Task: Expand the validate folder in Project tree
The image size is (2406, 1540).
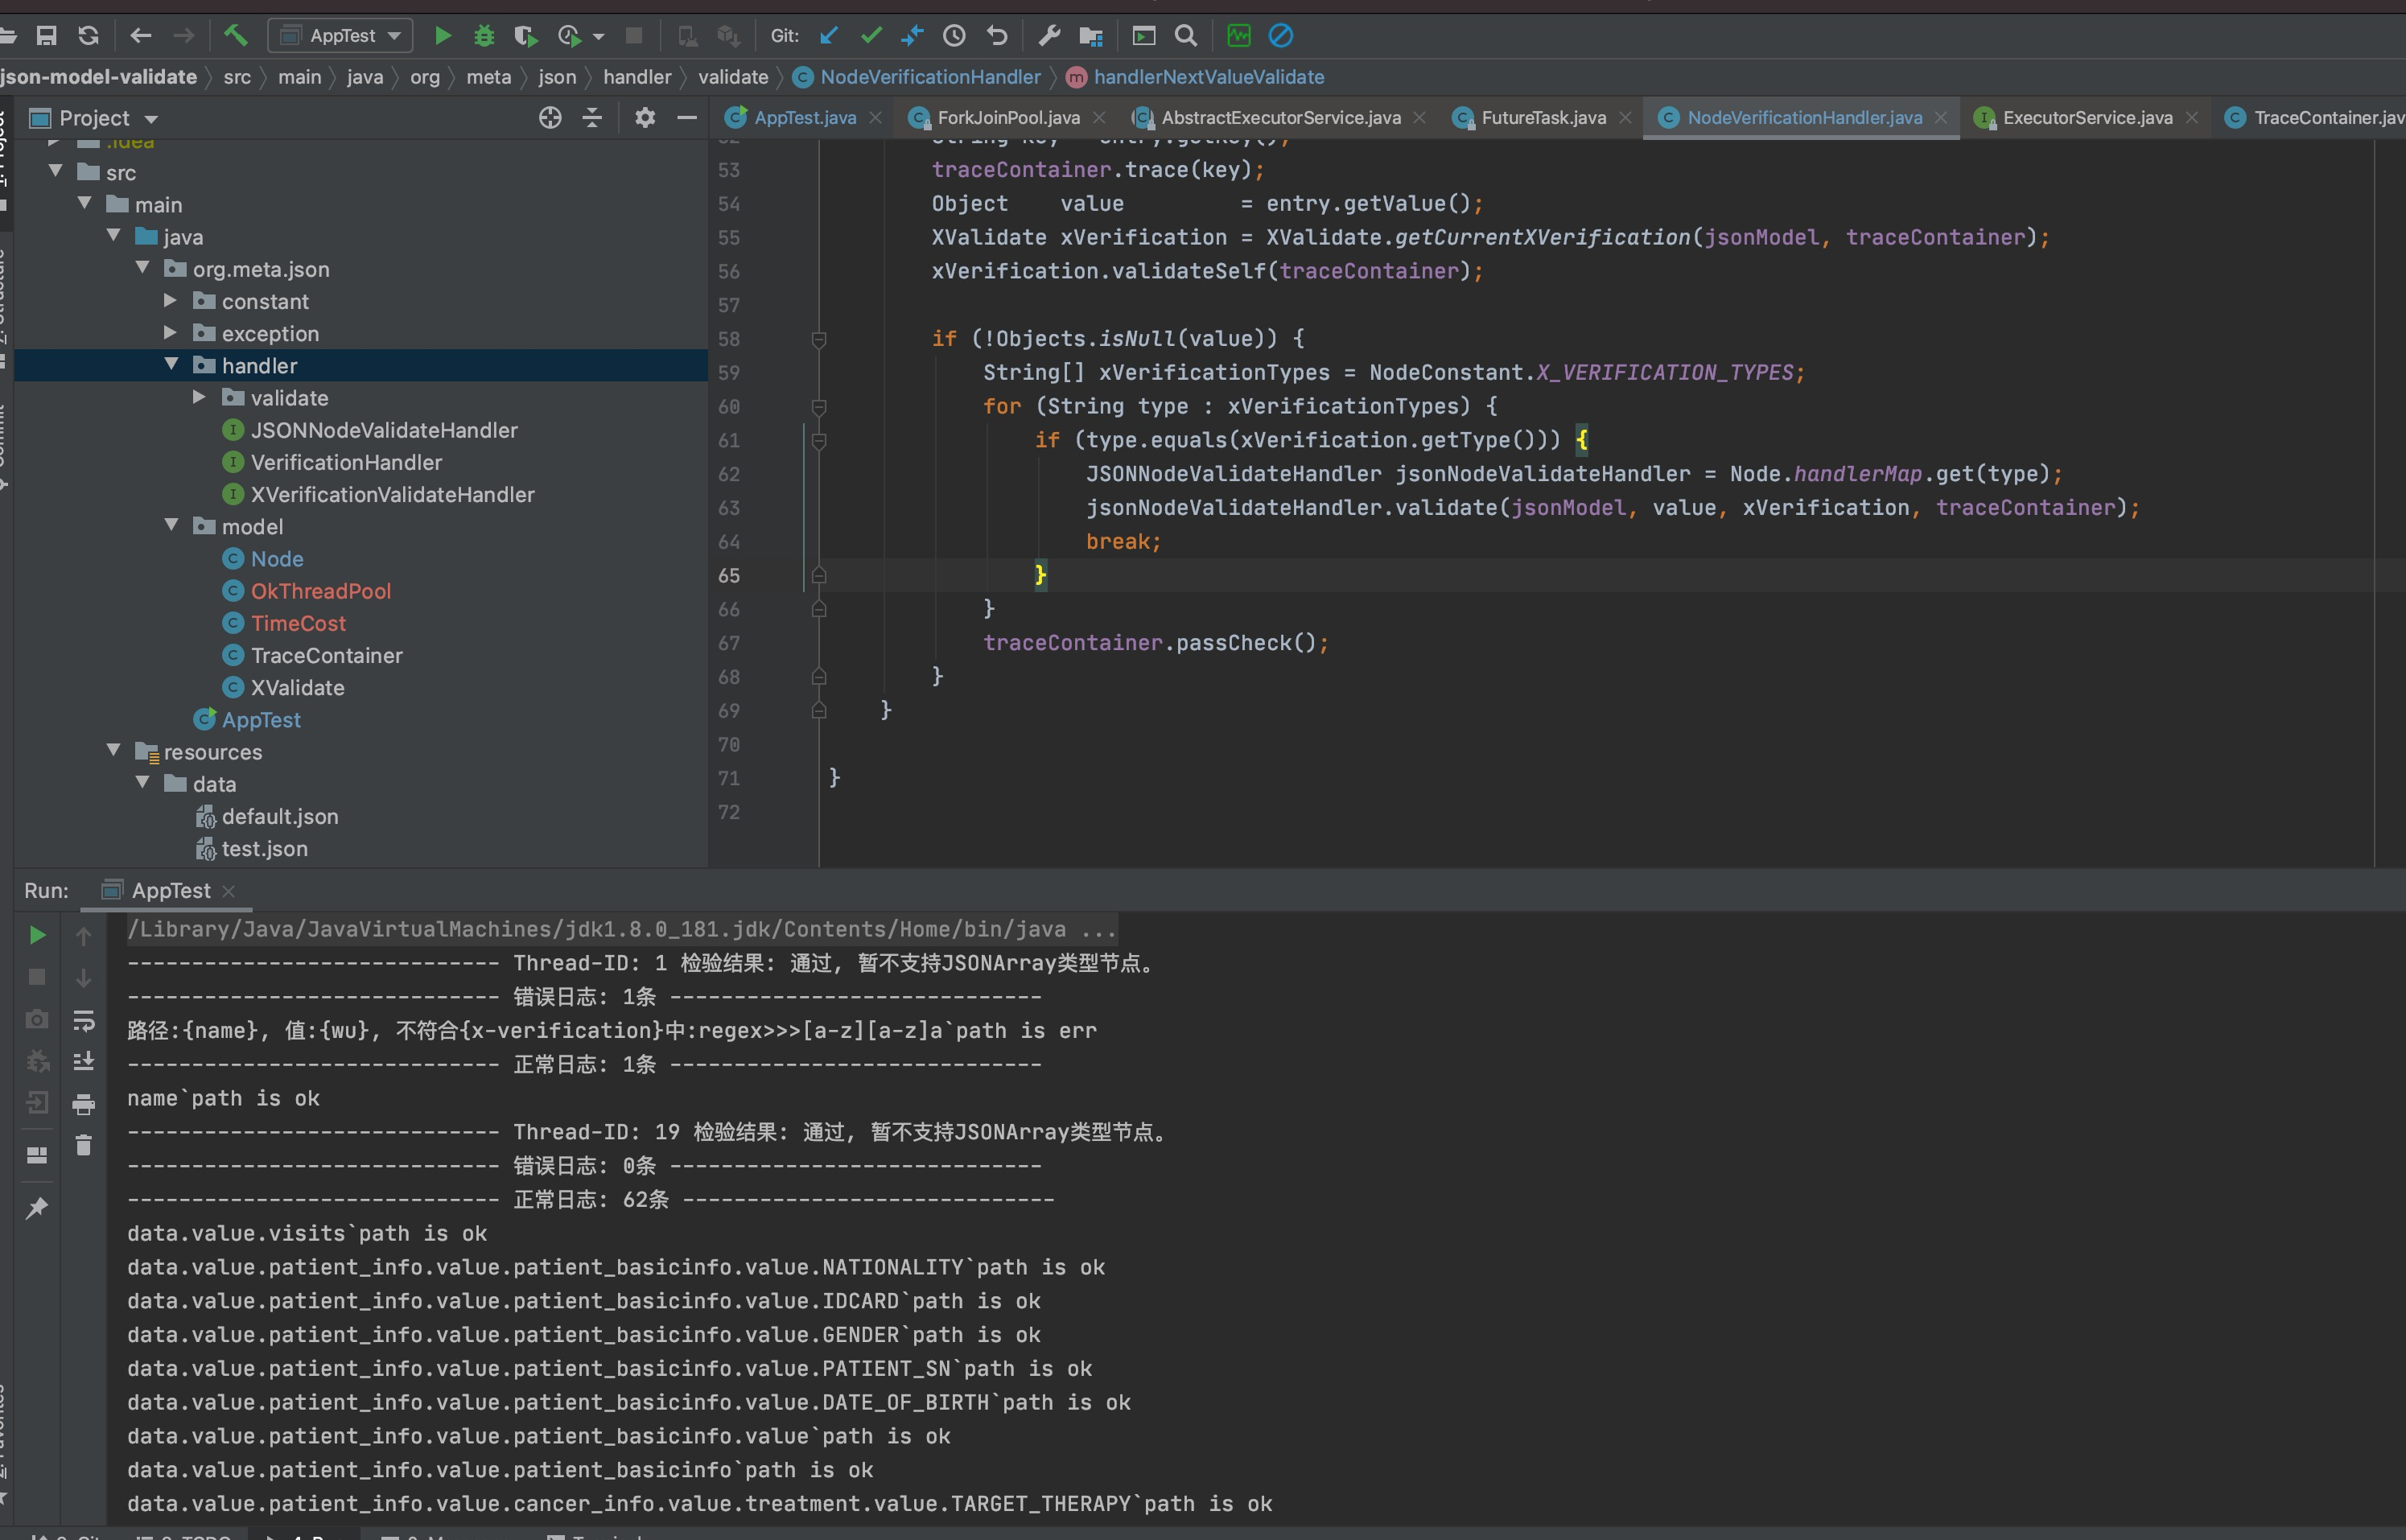Action: [x=199, y=397]
